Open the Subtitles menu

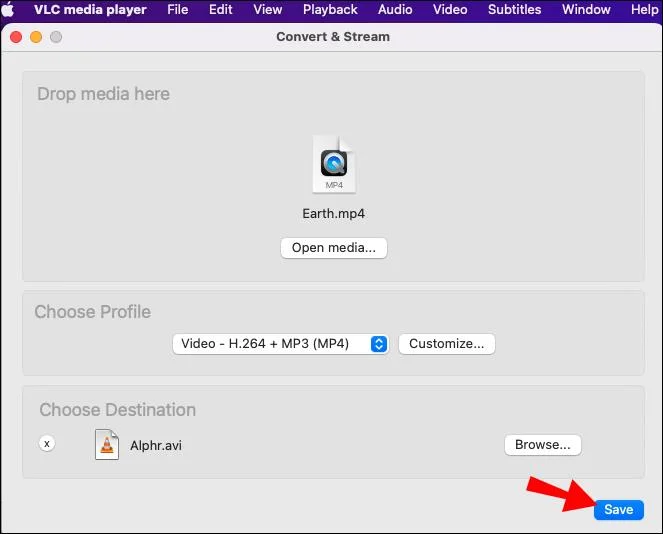pos(514,9)
